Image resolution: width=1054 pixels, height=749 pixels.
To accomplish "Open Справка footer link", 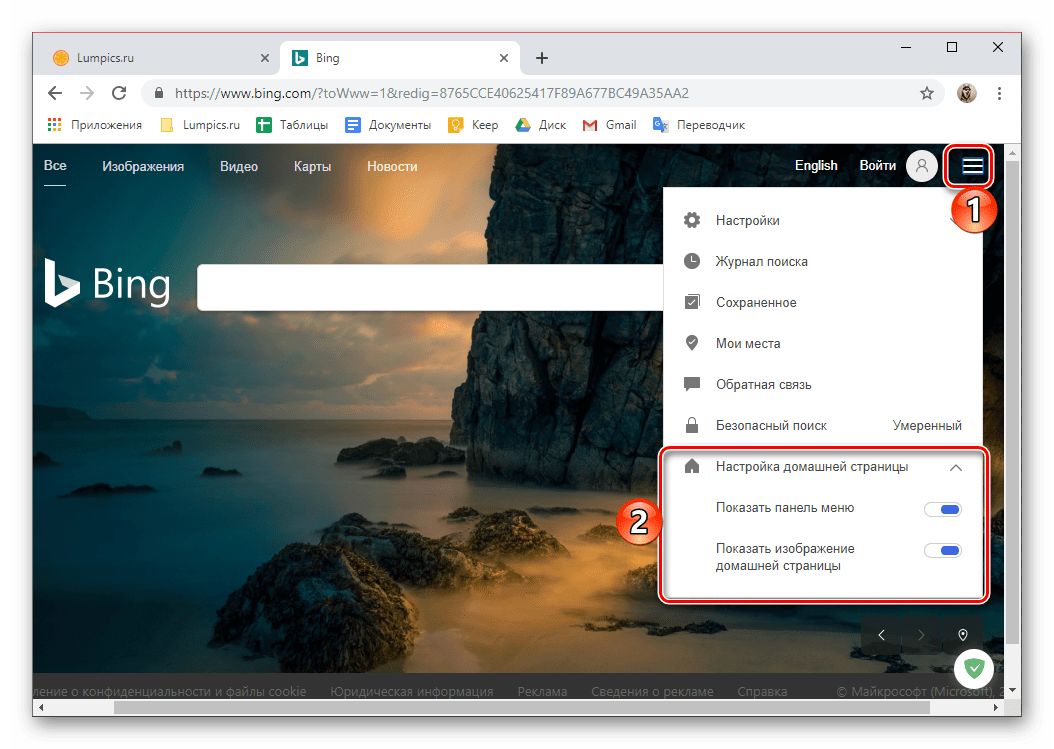I will pyautogui.click(x=762, y=691).
